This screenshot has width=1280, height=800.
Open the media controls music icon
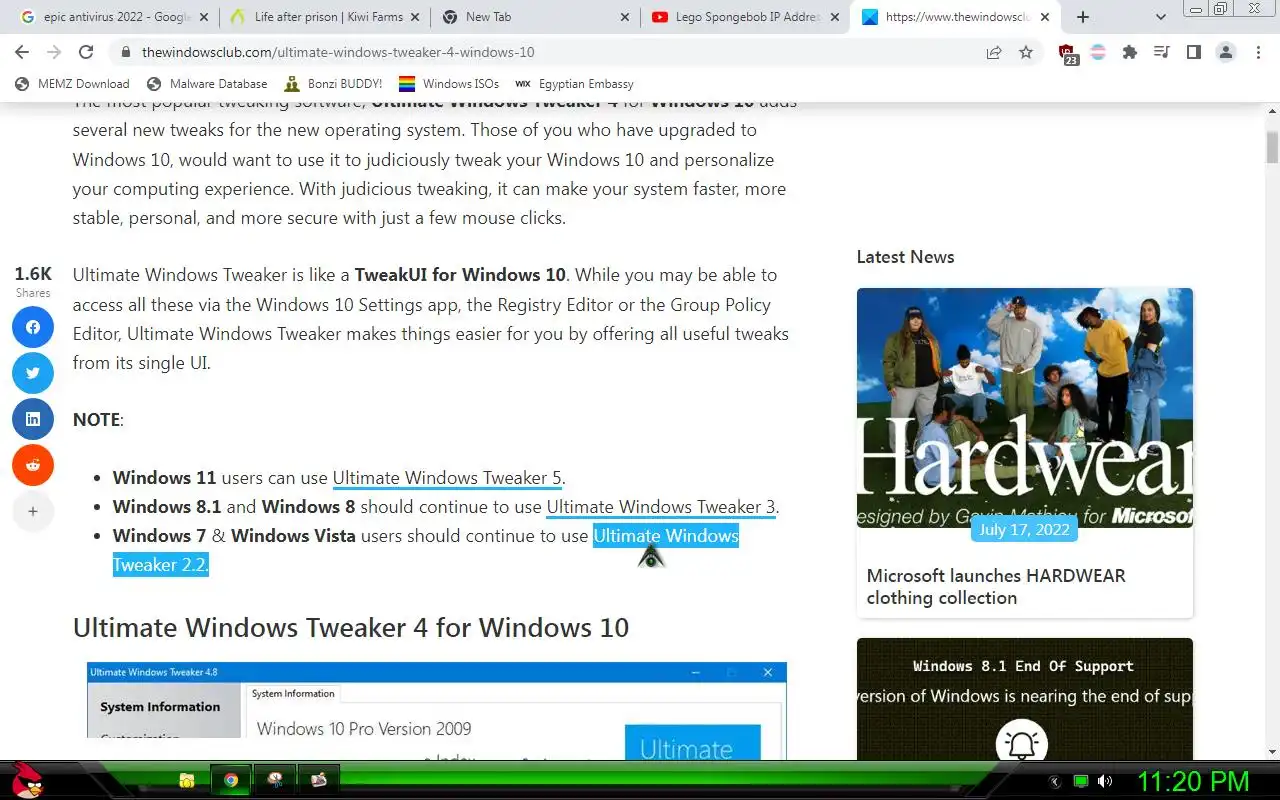1161,52
